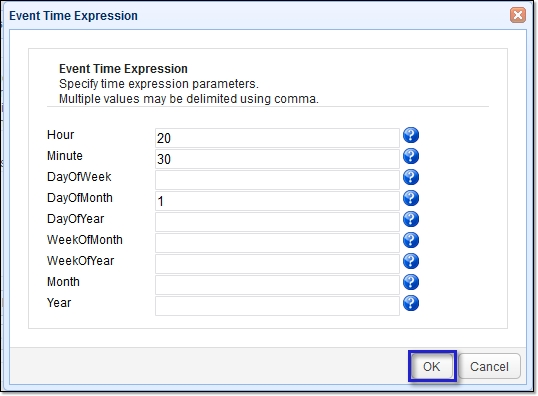Focus the Minute input field
Image resolution: width=538 pixels, height=396 pixels.
tap(277, 159)
